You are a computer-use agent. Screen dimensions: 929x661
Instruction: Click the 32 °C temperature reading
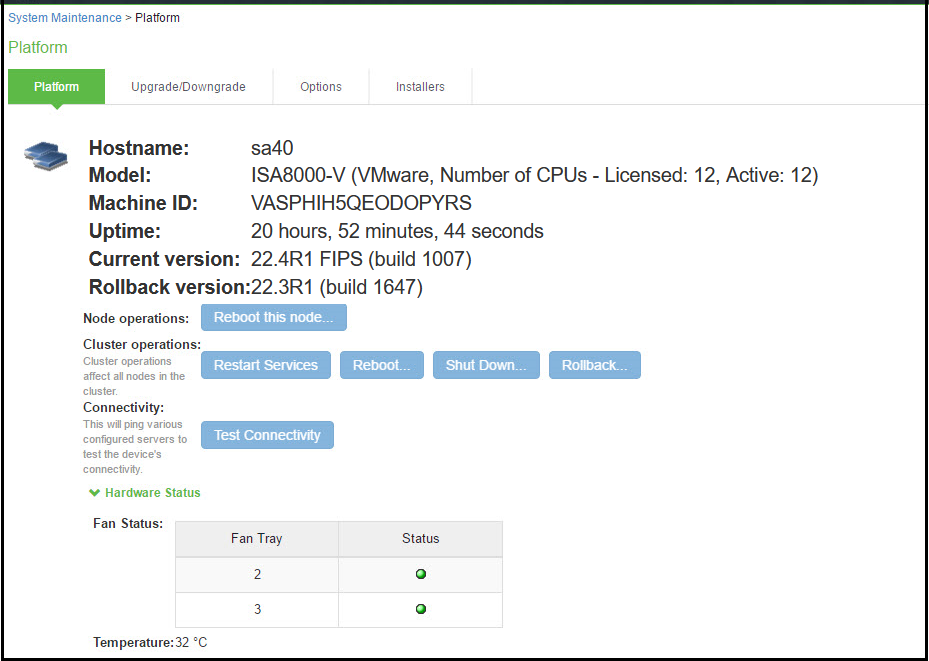(x=192, y=642)
